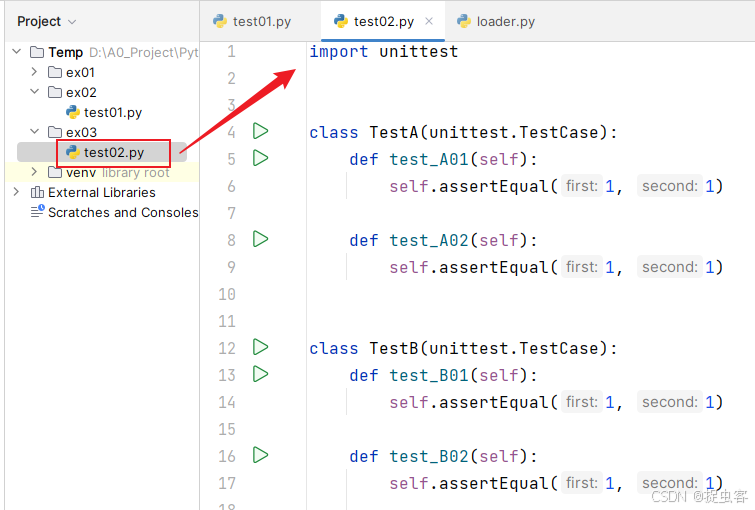Collapse the ex02 folder
755x510 pixels.
(x=35, y=92)
